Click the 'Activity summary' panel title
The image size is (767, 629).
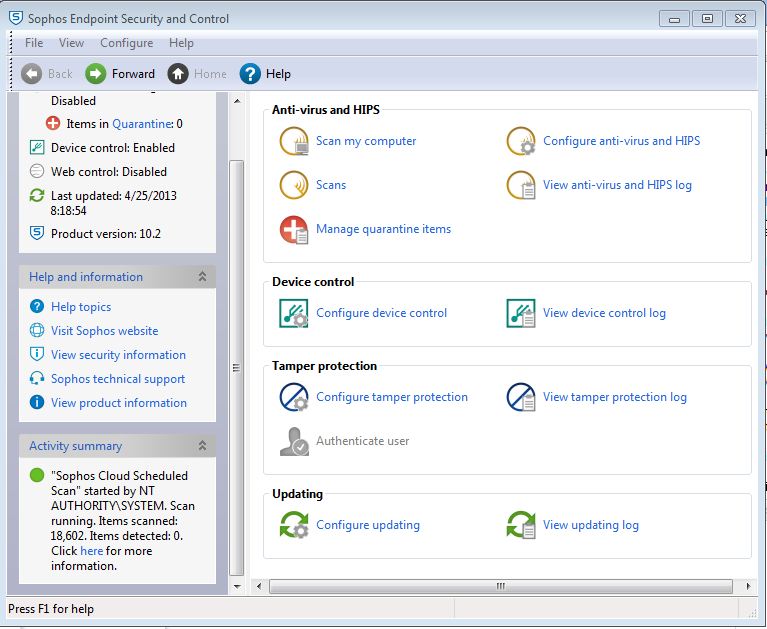tap(75, 446)
